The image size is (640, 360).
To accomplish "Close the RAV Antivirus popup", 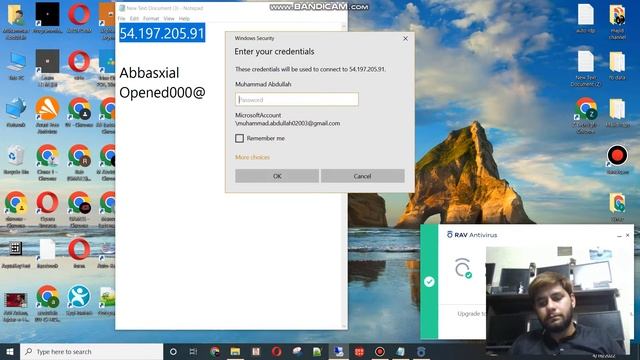I will (628, 235).
